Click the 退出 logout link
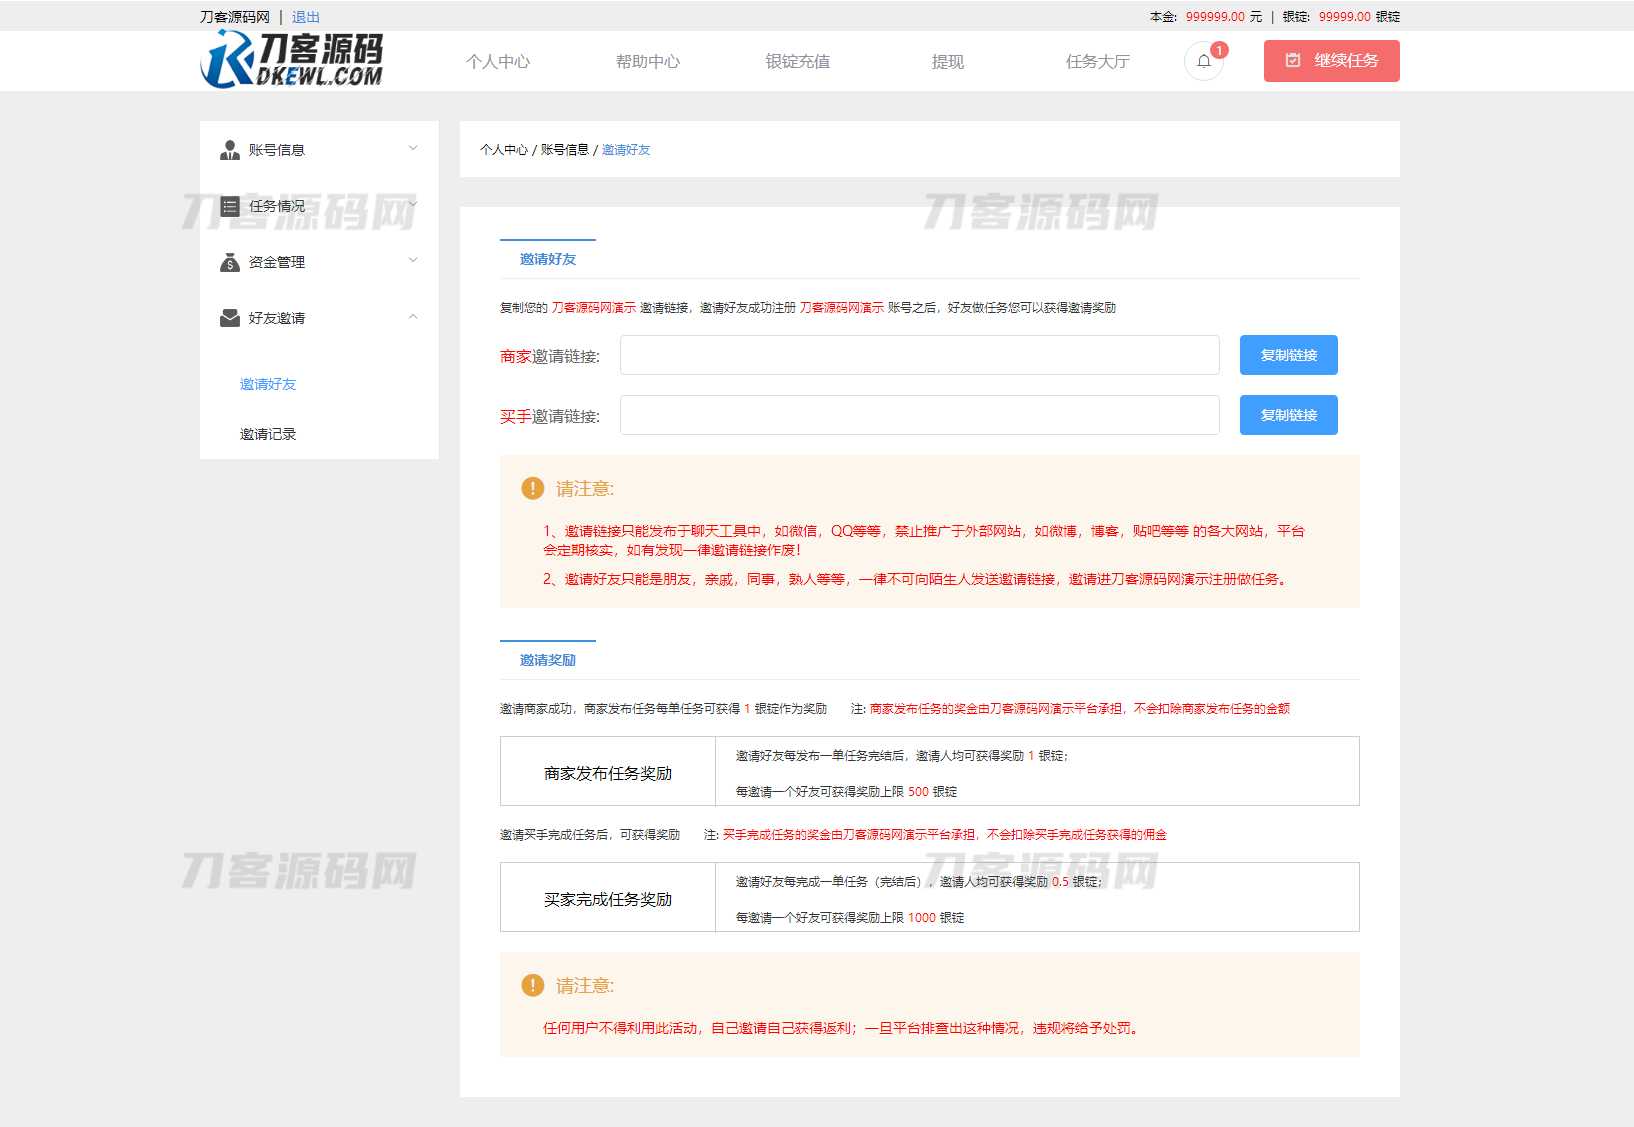The image size is (1634, 1127). coord(306,17)
